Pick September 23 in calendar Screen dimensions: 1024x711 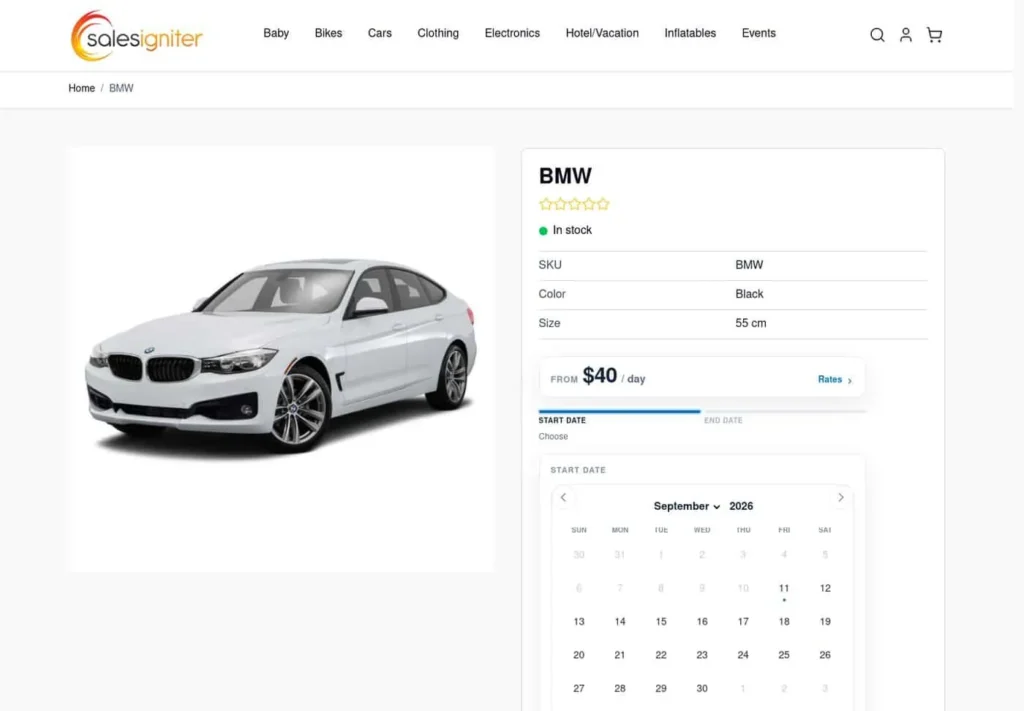tap(702, 655)
